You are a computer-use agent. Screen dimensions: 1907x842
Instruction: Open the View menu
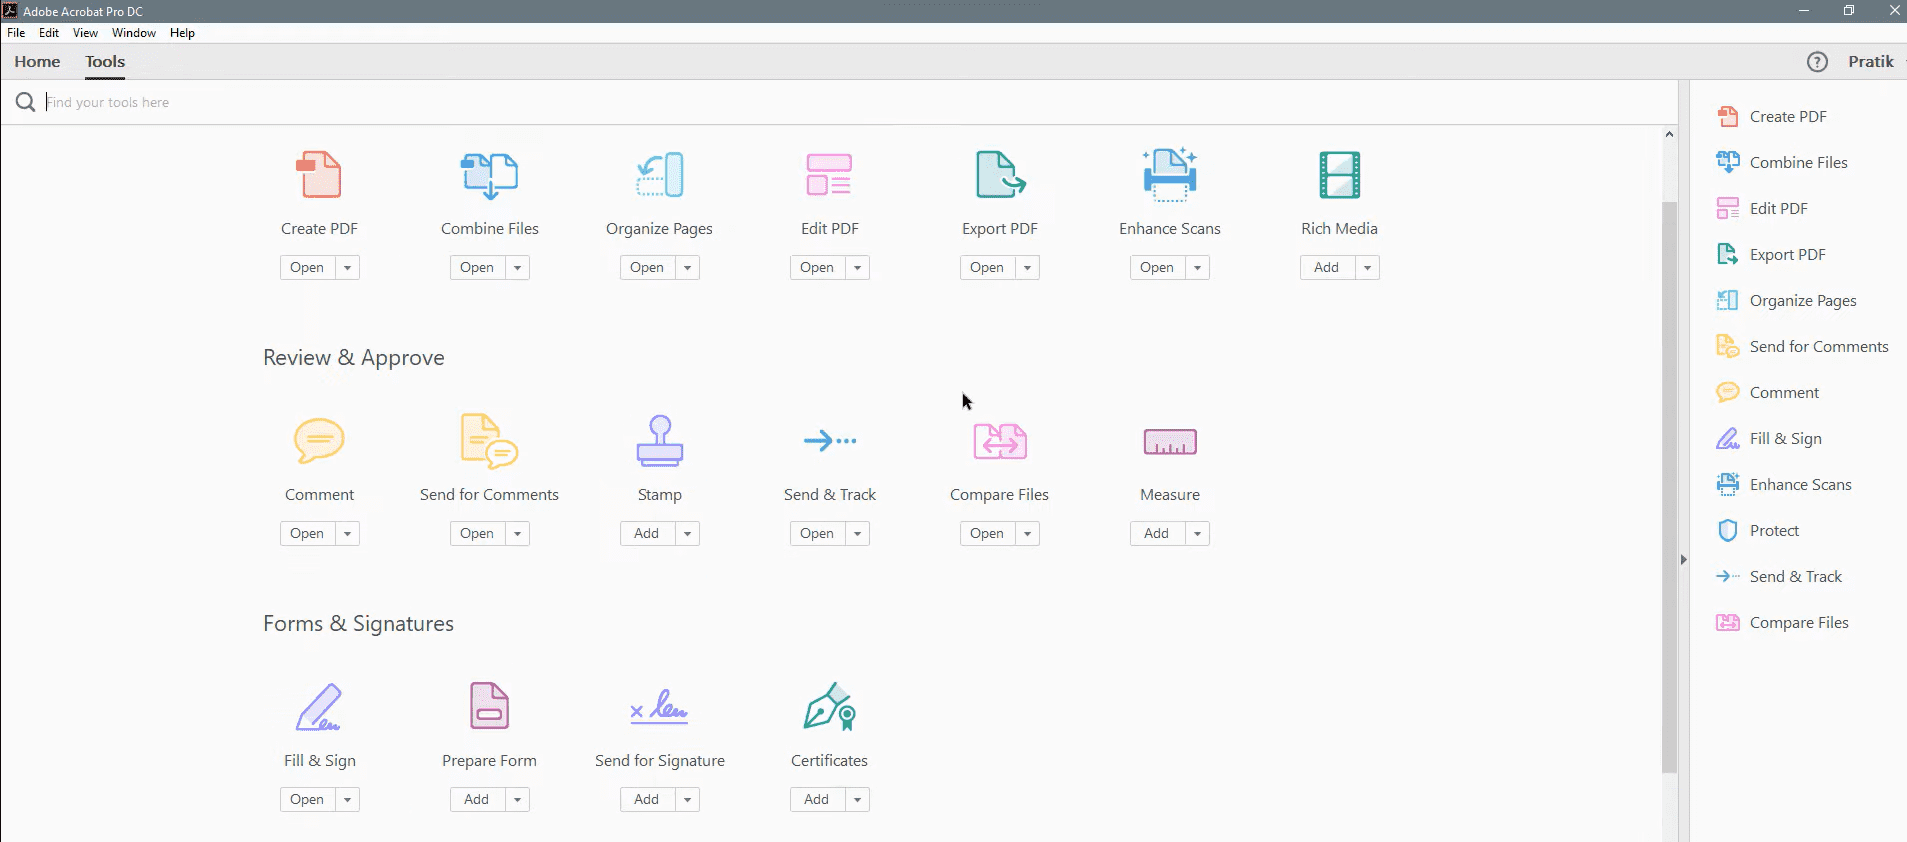(x=85, y=33)
